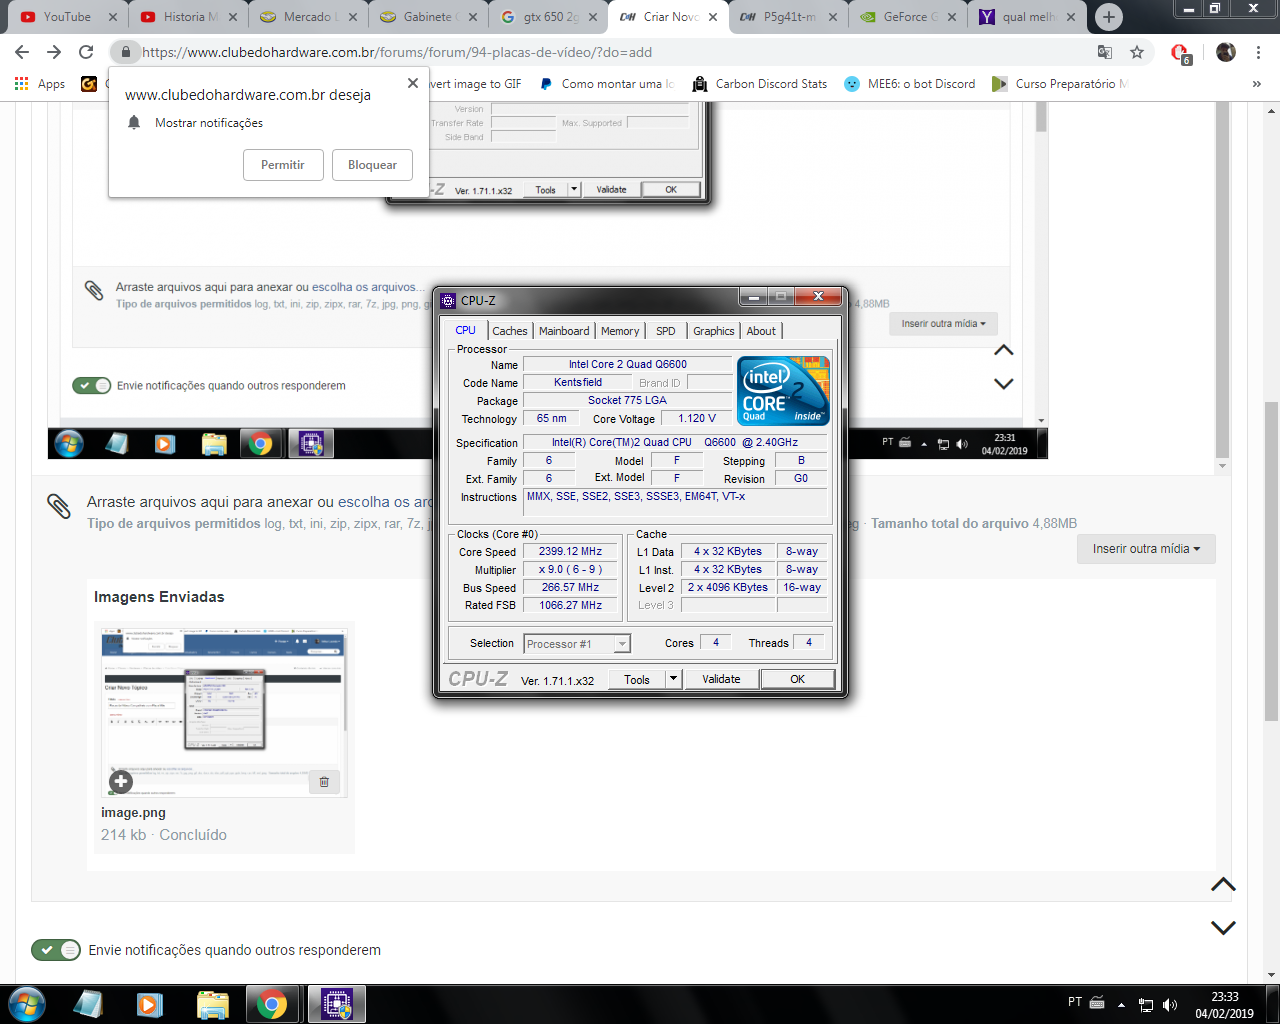Image resolution: width=1280 pixels, height=1024 pixels.
Task: Bookmark this page with the star icon
Action: (1137, 52)
